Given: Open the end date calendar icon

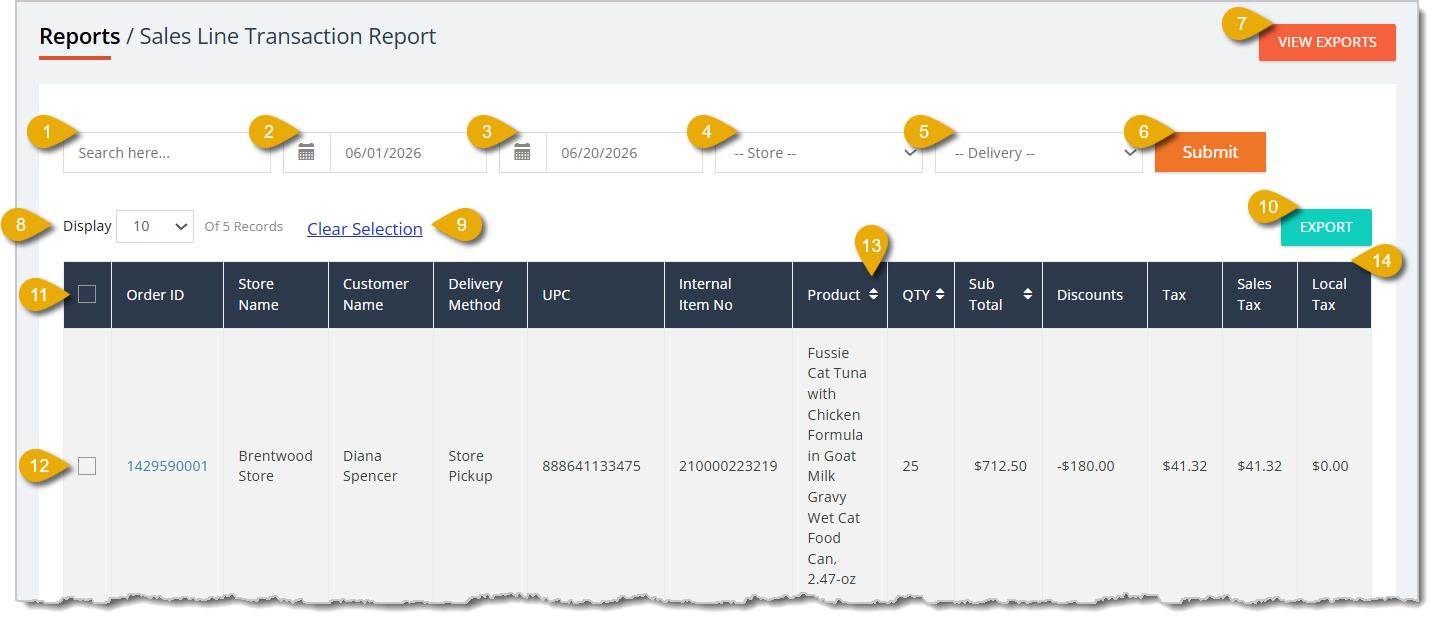Looking at the screenshot, I should pyautogui.click(x=522, y=153).
